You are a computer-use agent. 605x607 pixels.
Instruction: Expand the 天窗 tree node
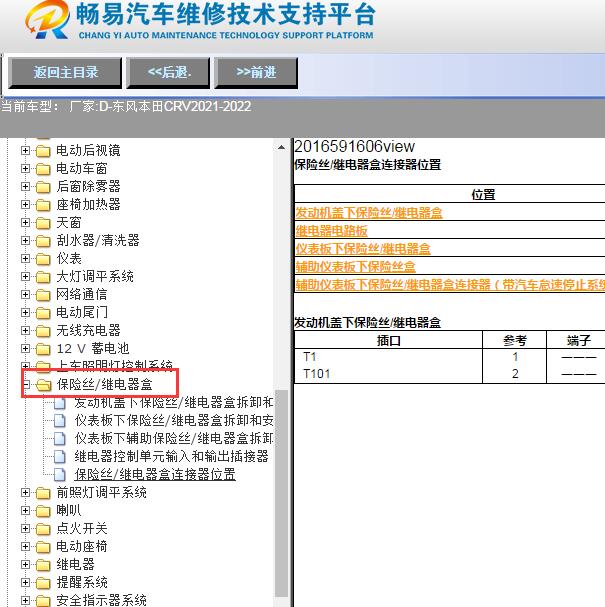coord(25,222)
